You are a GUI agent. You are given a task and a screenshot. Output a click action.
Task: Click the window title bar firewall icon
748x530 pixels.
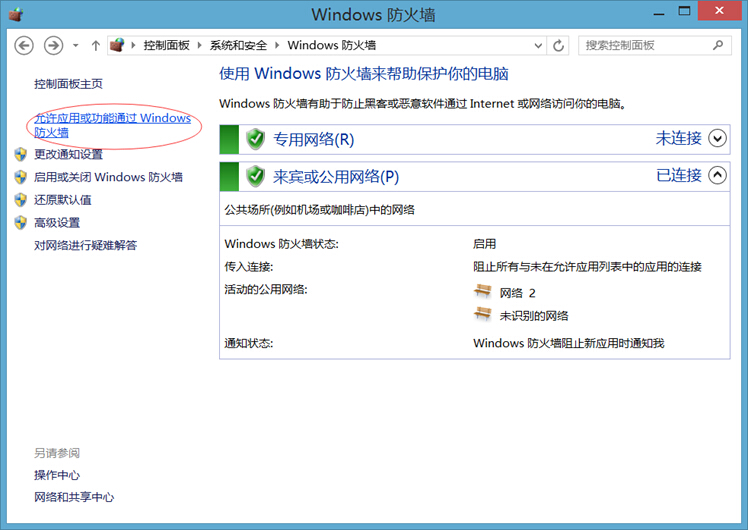click(x=16, y=14)
